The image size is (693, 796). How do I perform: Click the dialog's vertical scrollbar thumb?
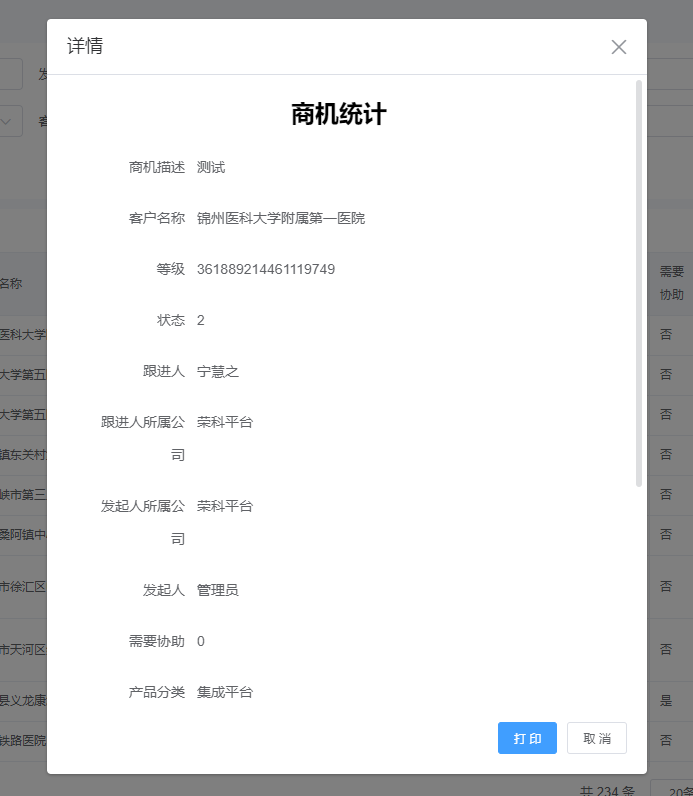[639, 283]
